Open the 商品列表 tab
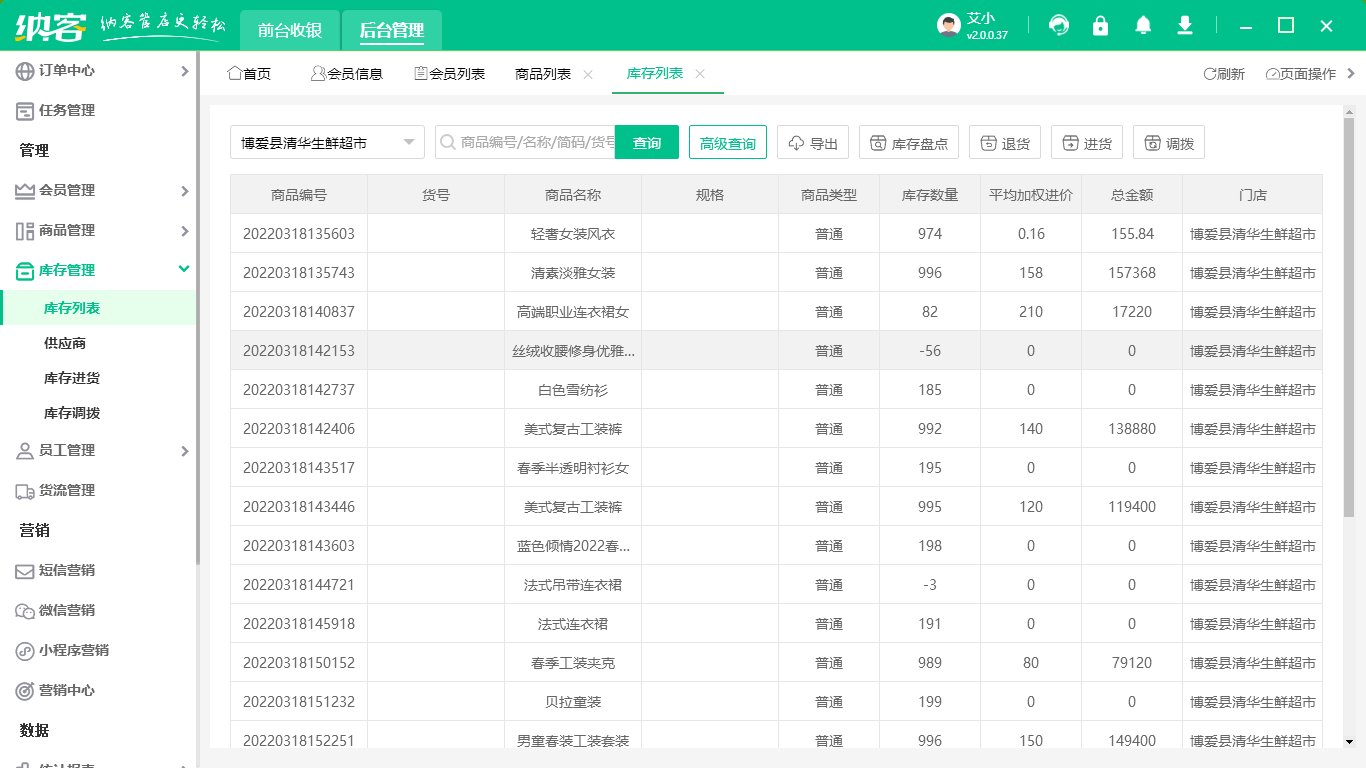The width and height of the screenshot is (1366, 768). pyautogui.click(x=543, y=74)
